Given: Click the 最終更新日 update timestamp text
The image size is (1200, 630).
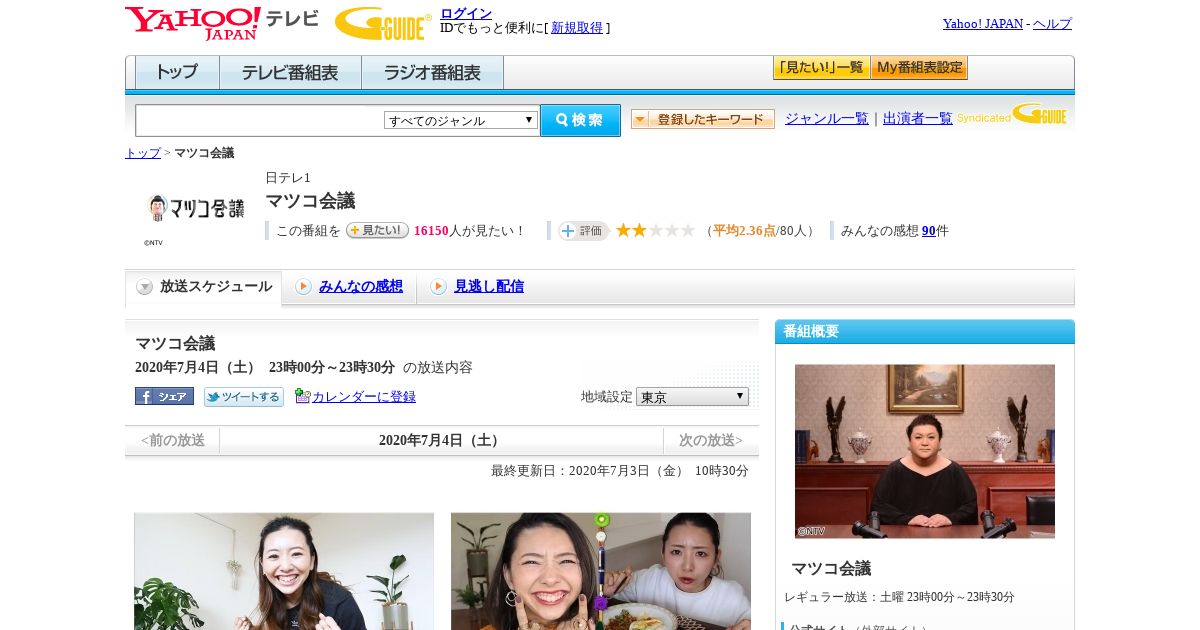Looking at the screenshot, I should [x=619, y=471].
